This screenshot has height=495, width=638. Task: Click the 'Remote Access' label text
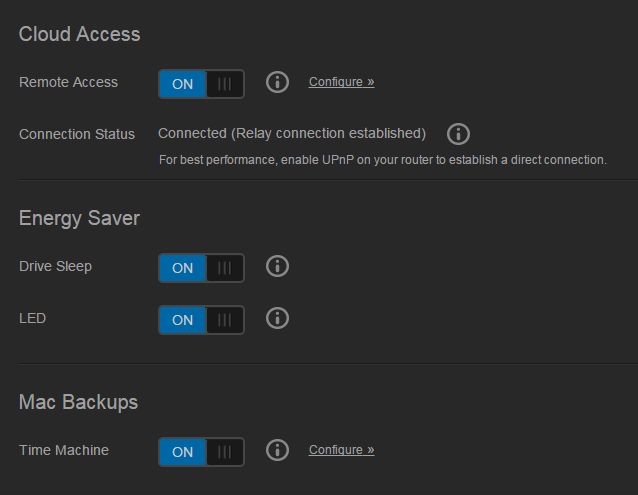(68, 82)
